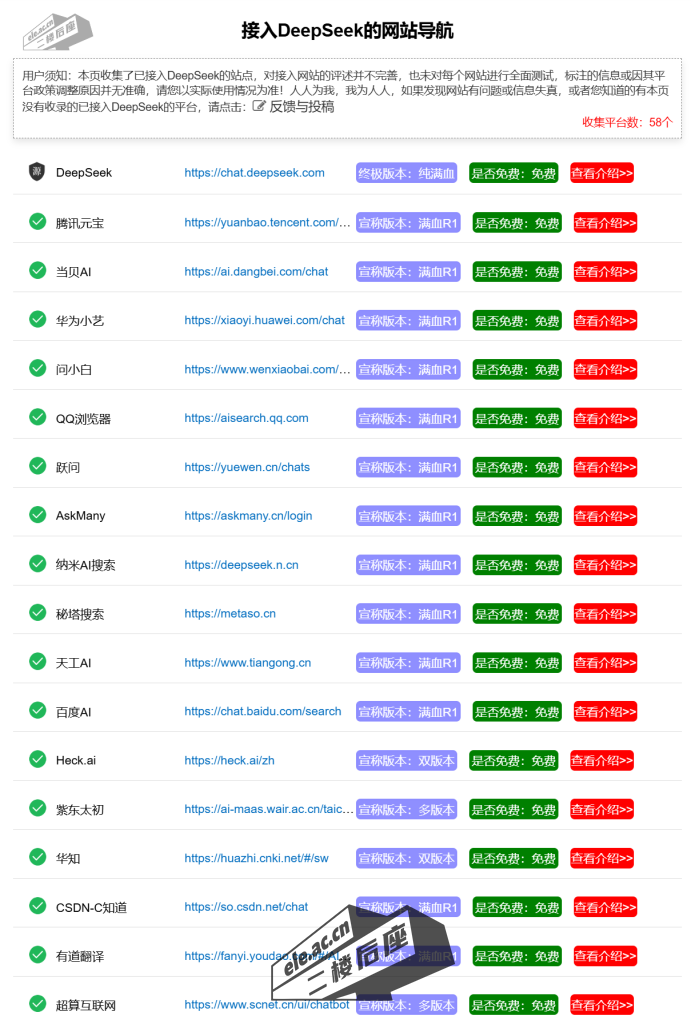Image resolution: width=691 pixels, height=1024 pixels.
Task: Click the 反馈与投稿 edit icon
Action: click(260, 106)
